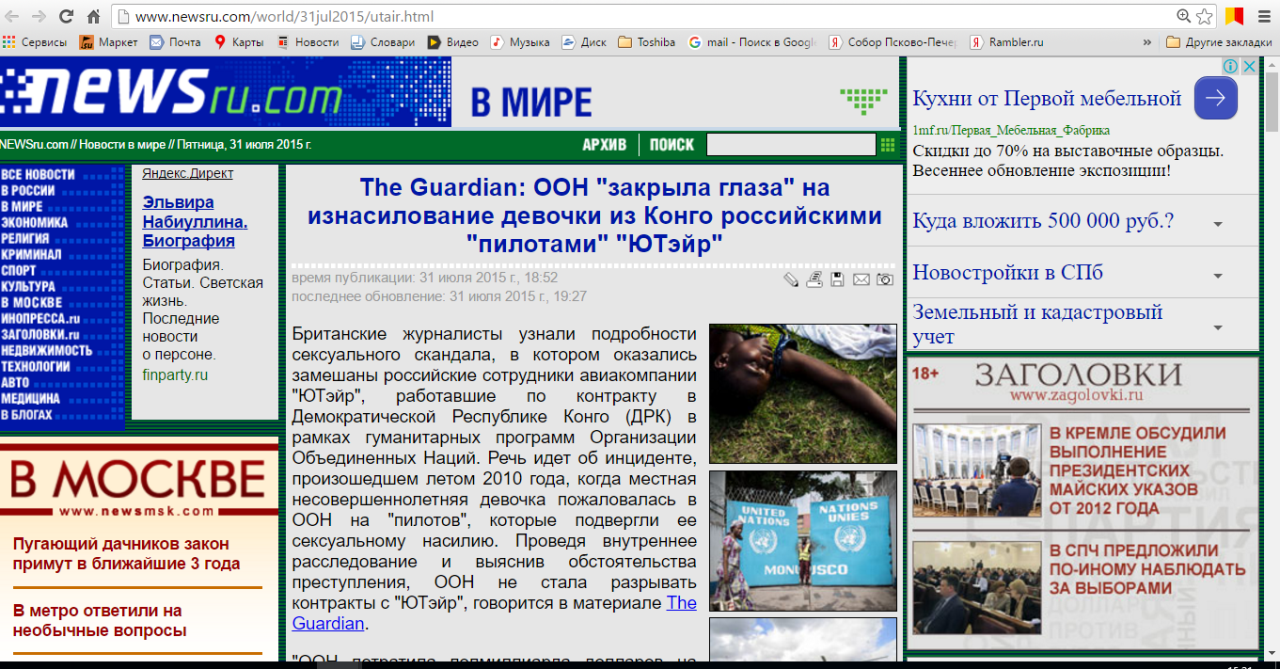1280x669 pixels.
Task: Click the NEWSru.com logo banner
Action: coord(226,93)
